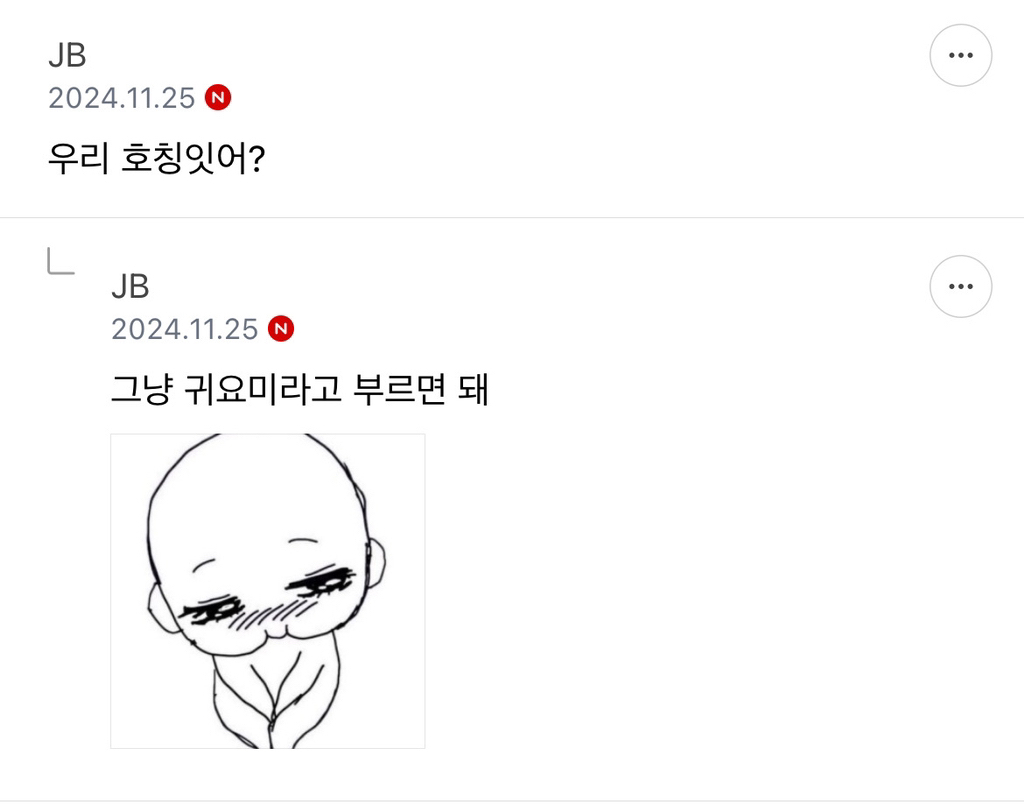Click the word '그냥' starting the reply
Image resolution: width=1024 pixels, height=804 pixels.
(x=142, y=390)
